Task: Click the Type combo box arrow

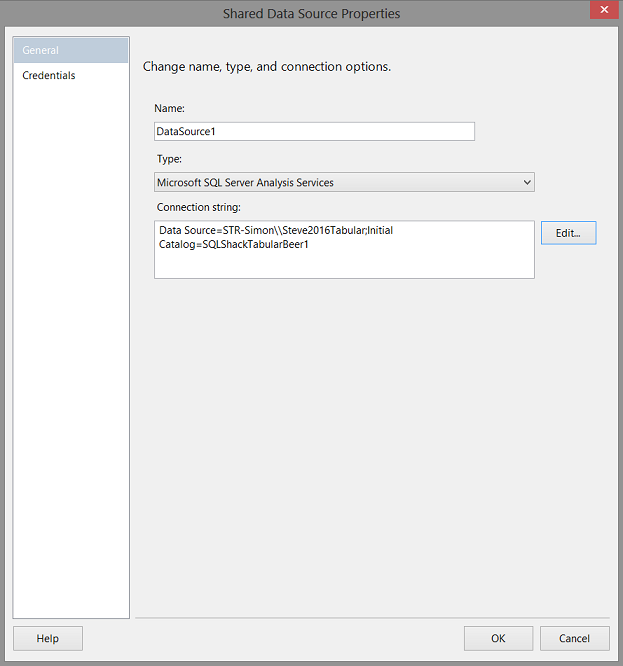Action: [x=527, y=182]
